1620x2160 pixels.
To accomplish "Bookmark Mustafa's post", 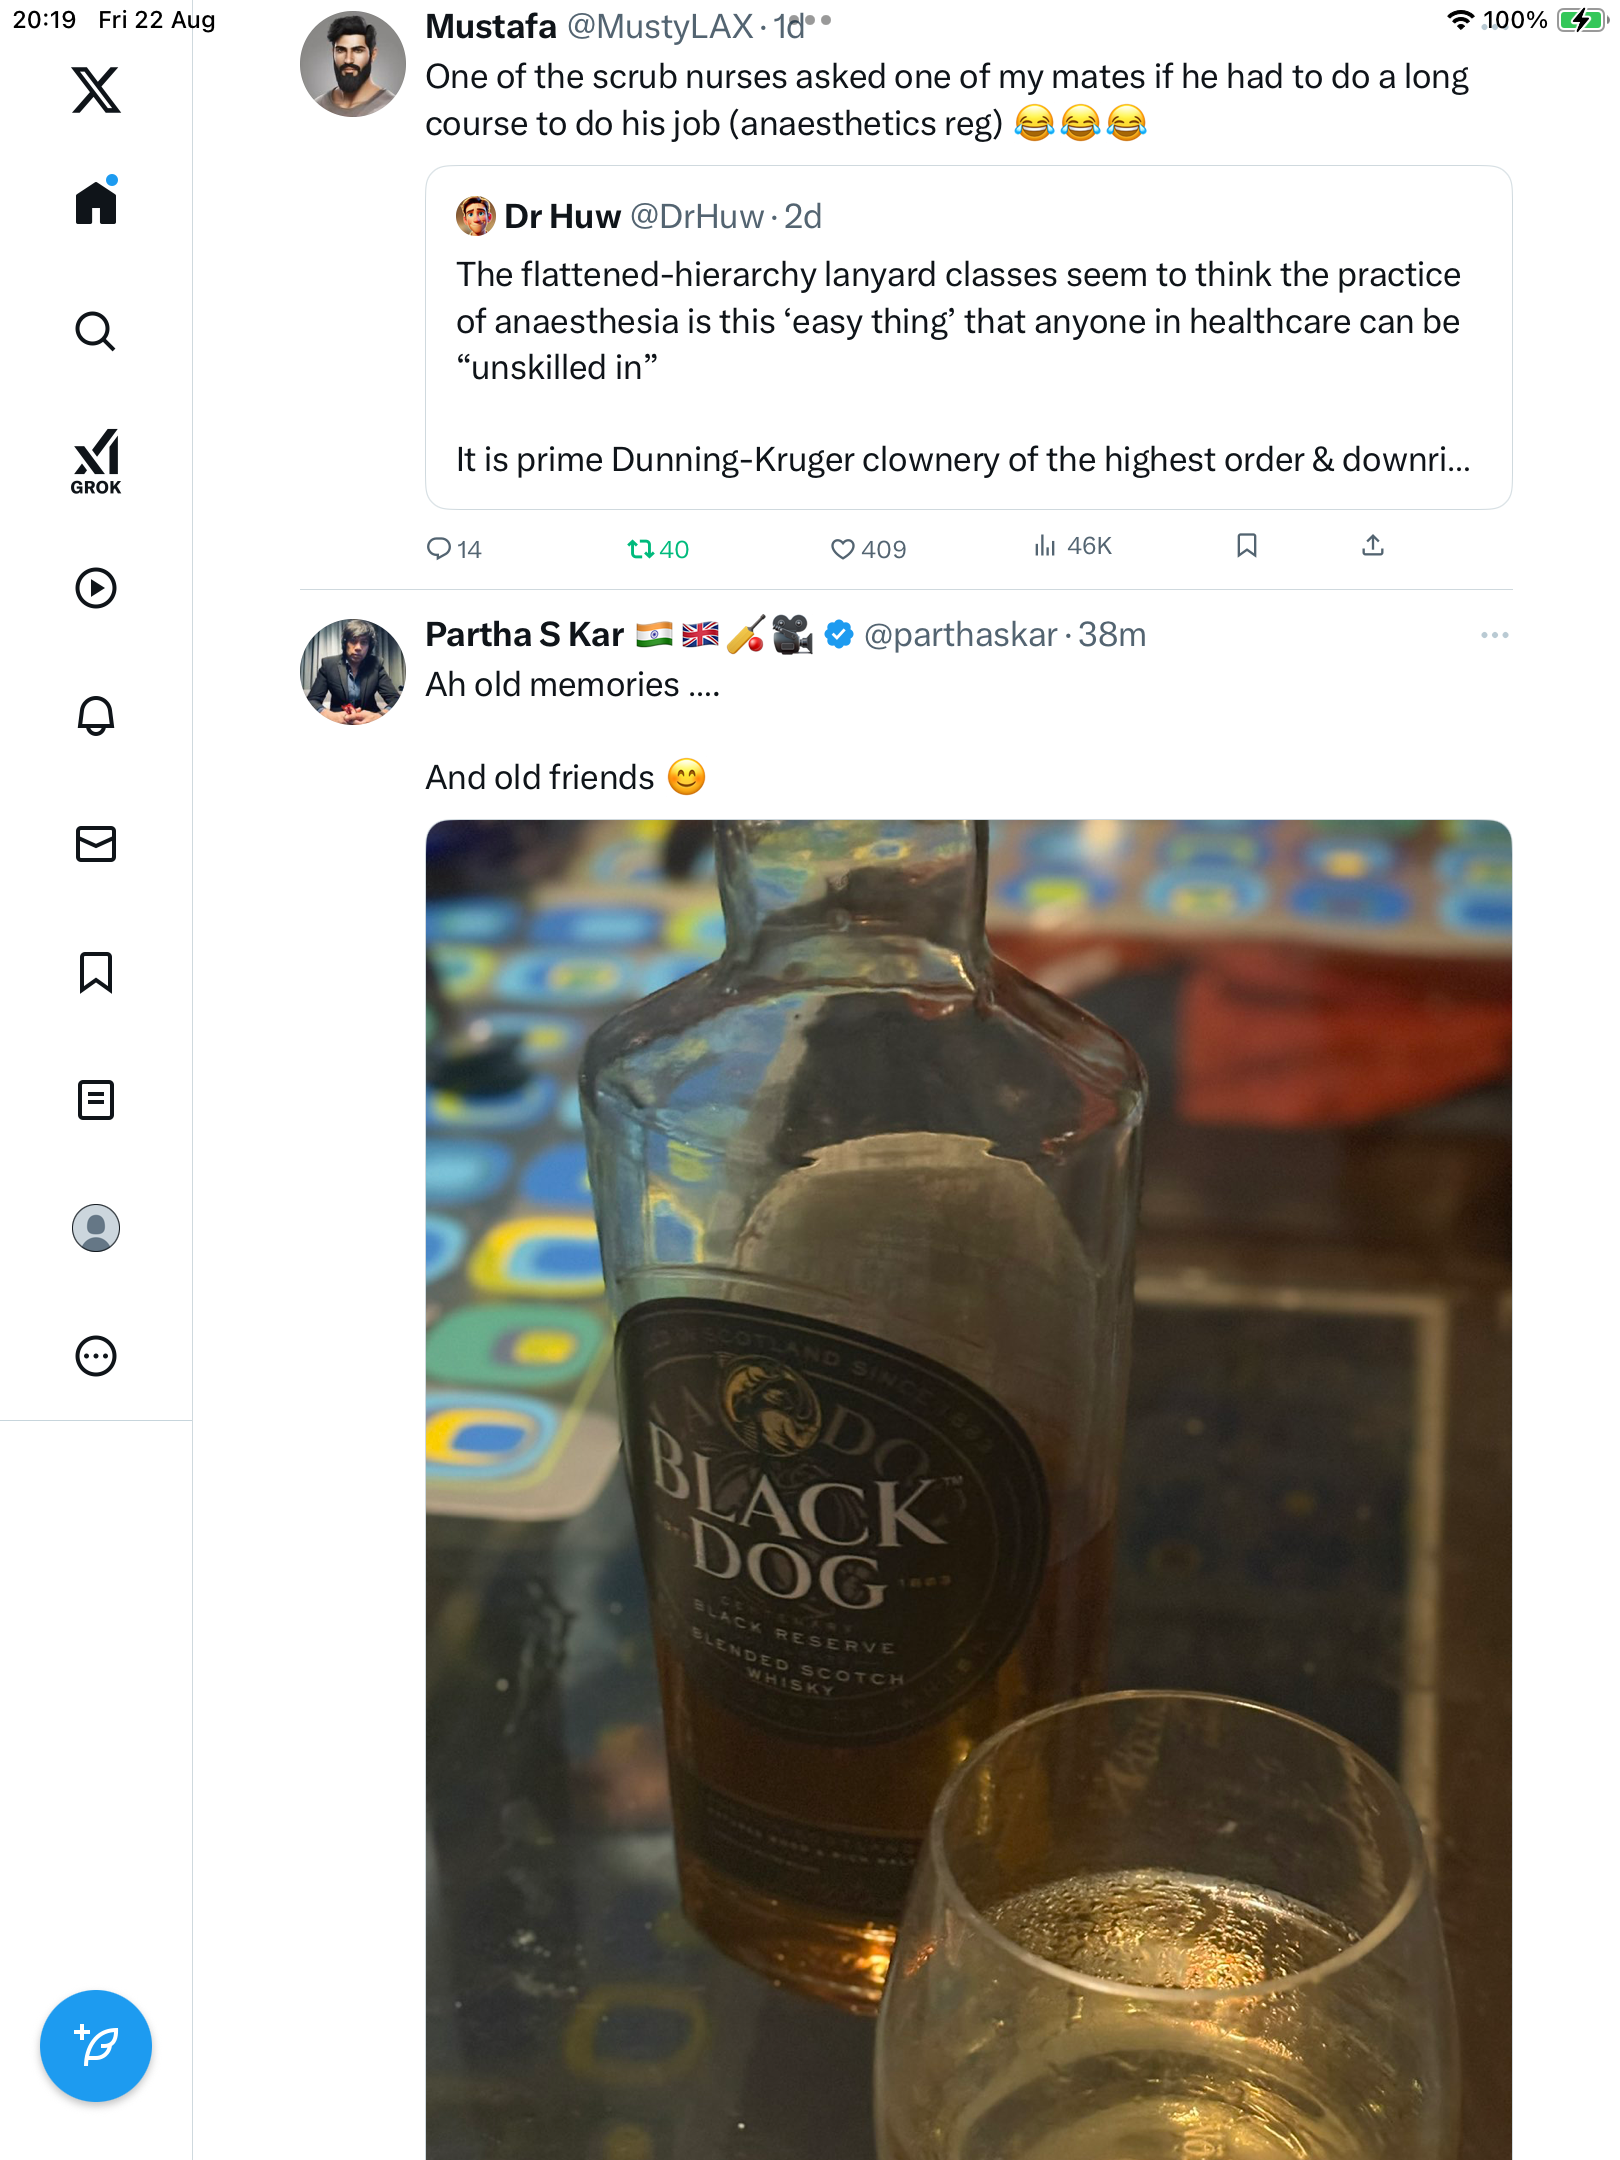I will (1246, 545).
